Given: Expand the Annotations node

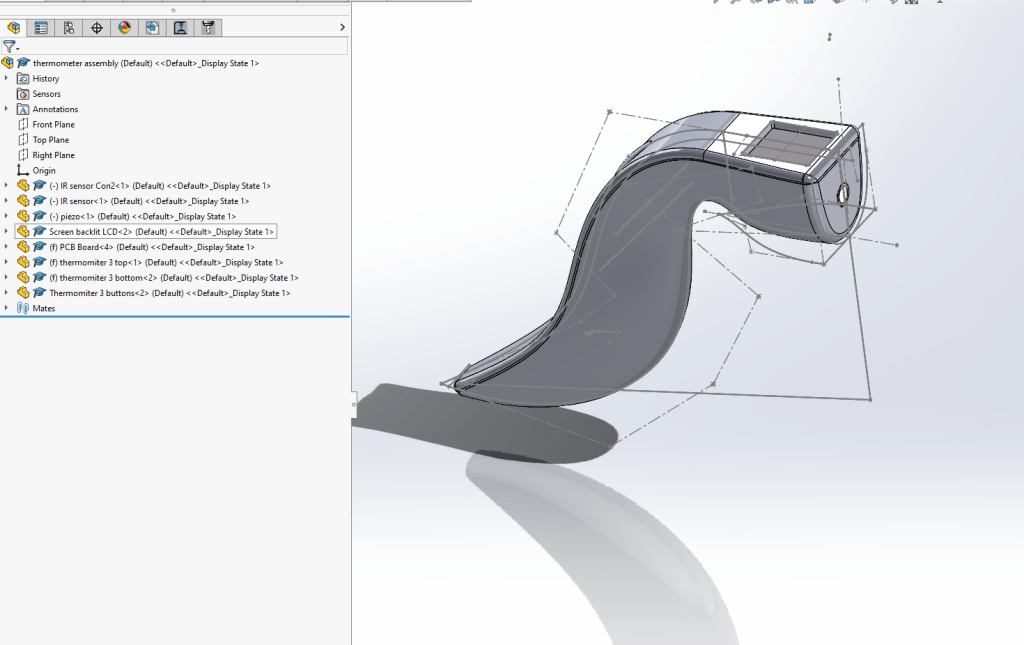Looking at the screenshot, I should click(x=6, y=109).
